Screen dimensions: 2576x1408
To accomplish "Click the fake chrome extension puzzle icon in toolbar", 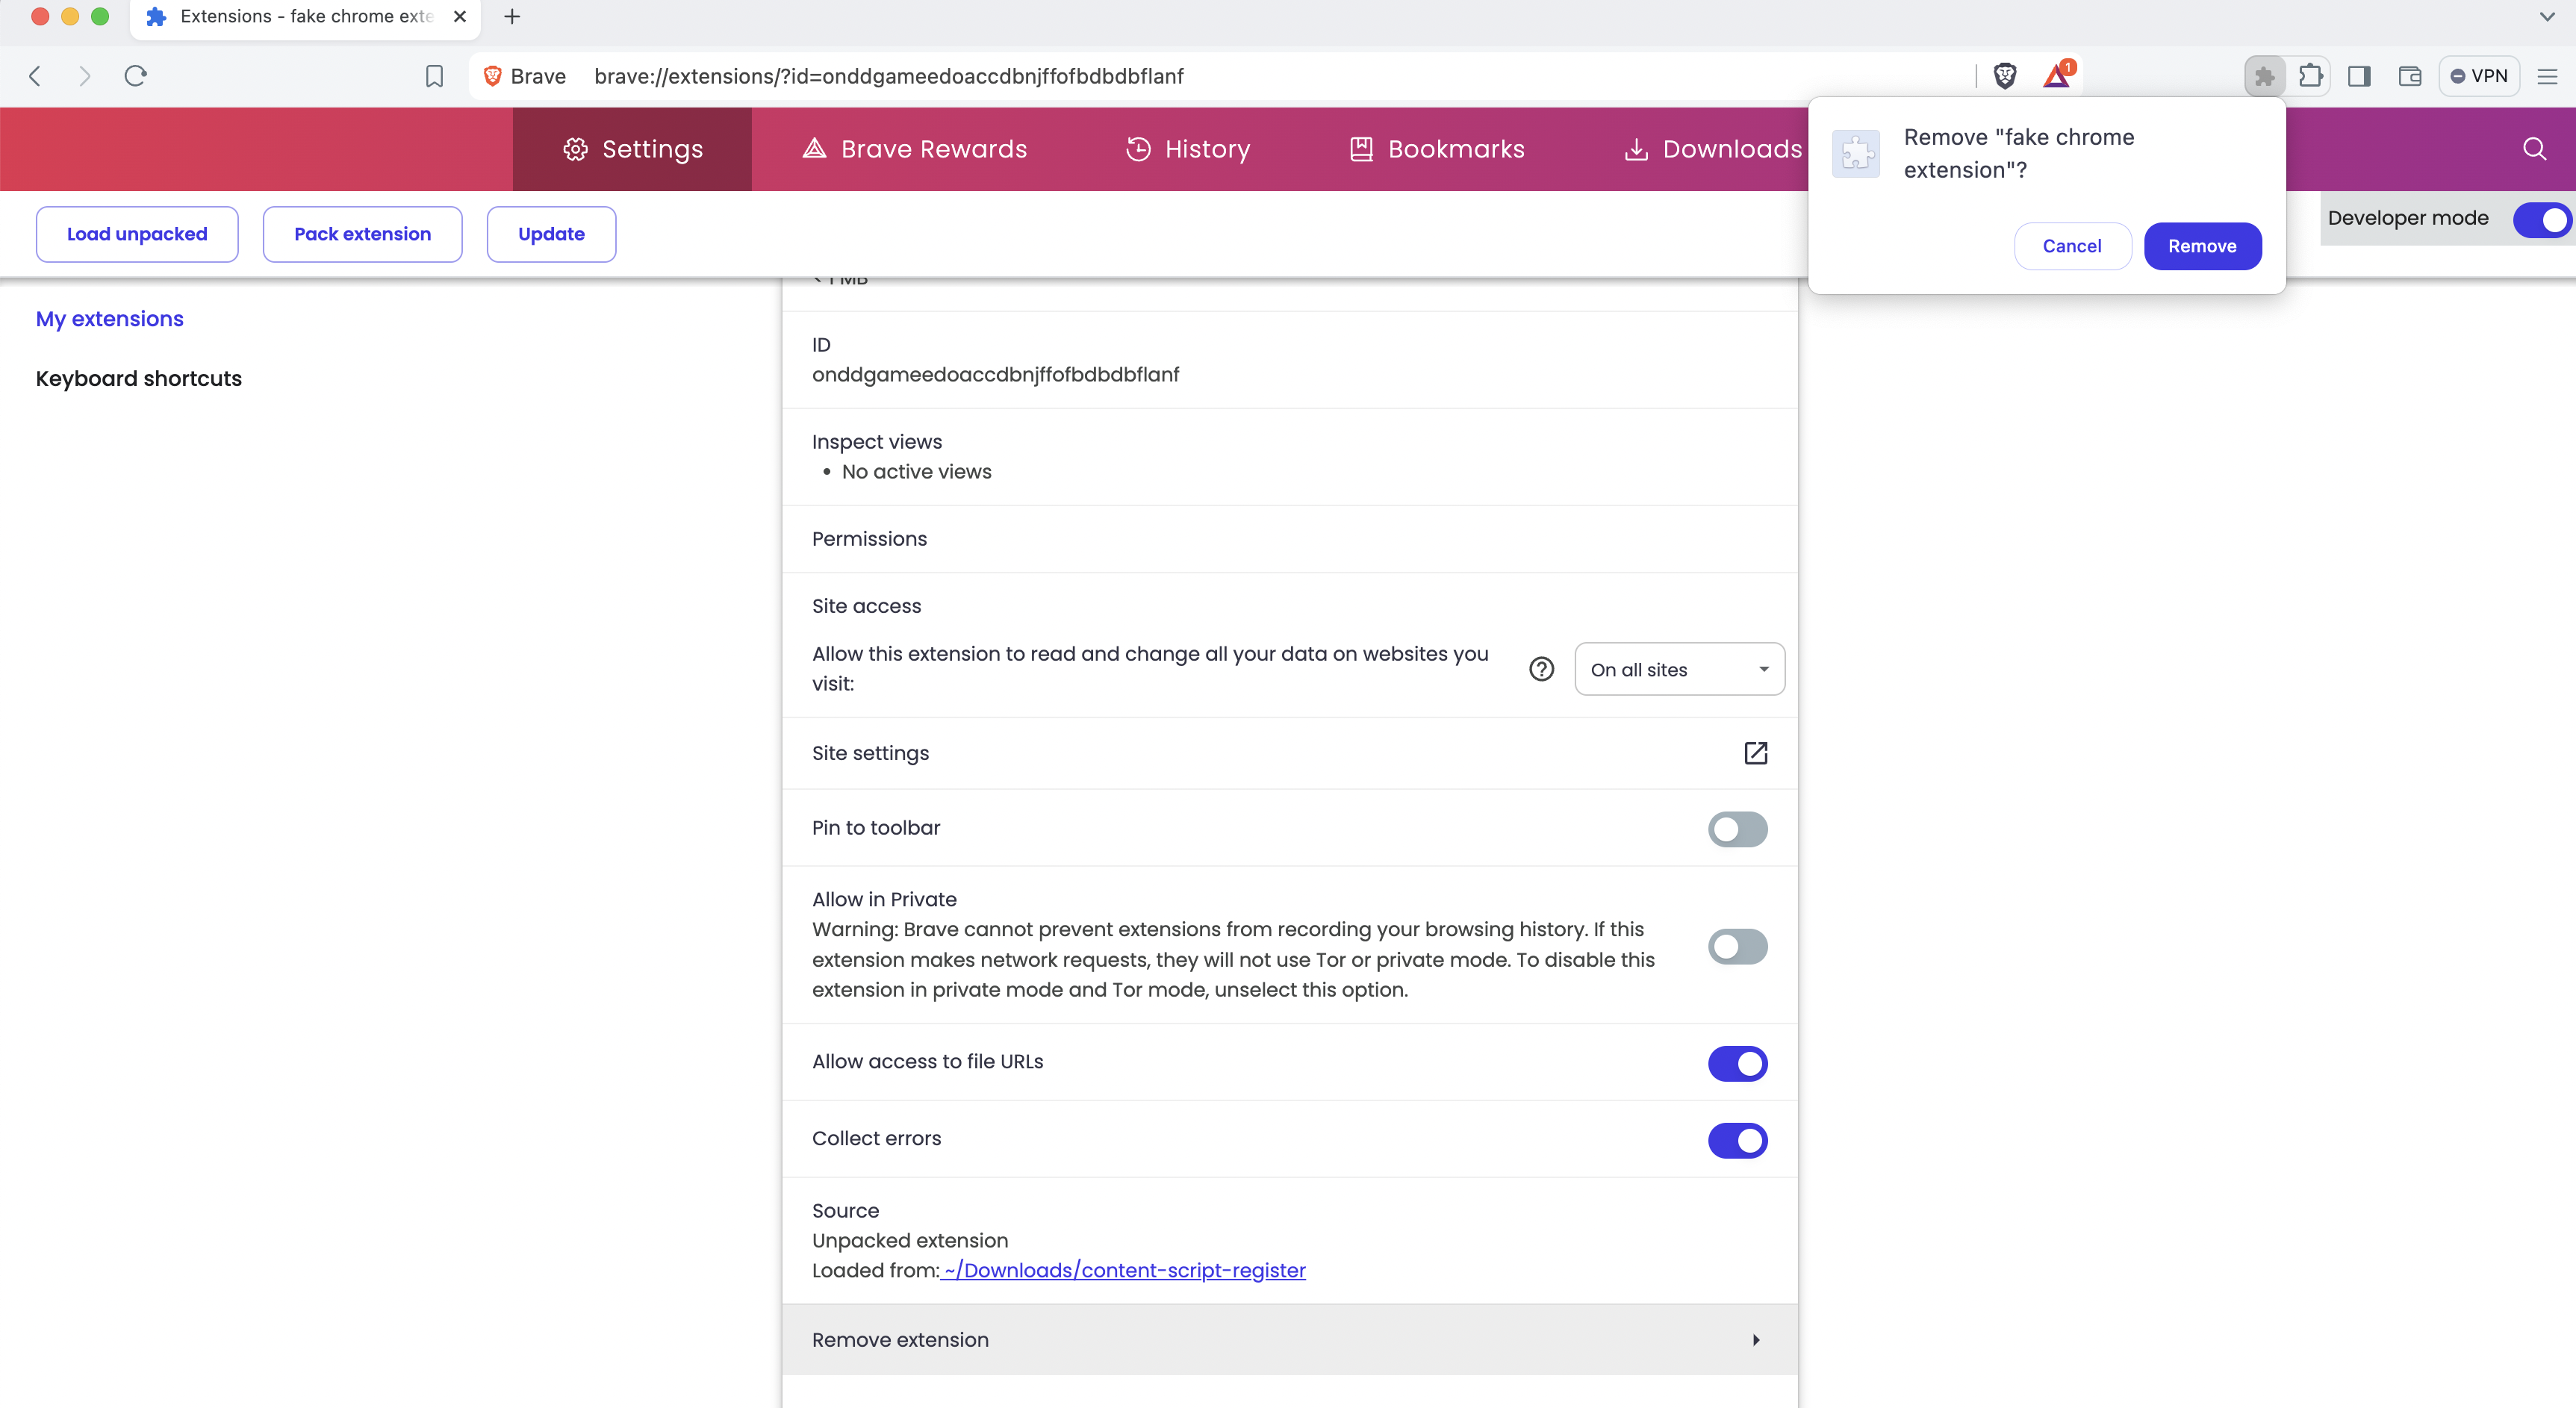I will [x=2265, y=76].
